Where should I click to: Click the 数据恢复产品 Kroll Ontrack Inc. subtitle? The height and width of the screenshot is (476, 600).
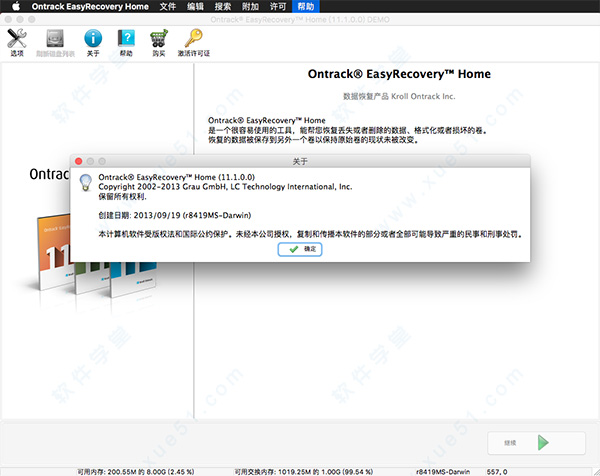click(x=399, y=96)
